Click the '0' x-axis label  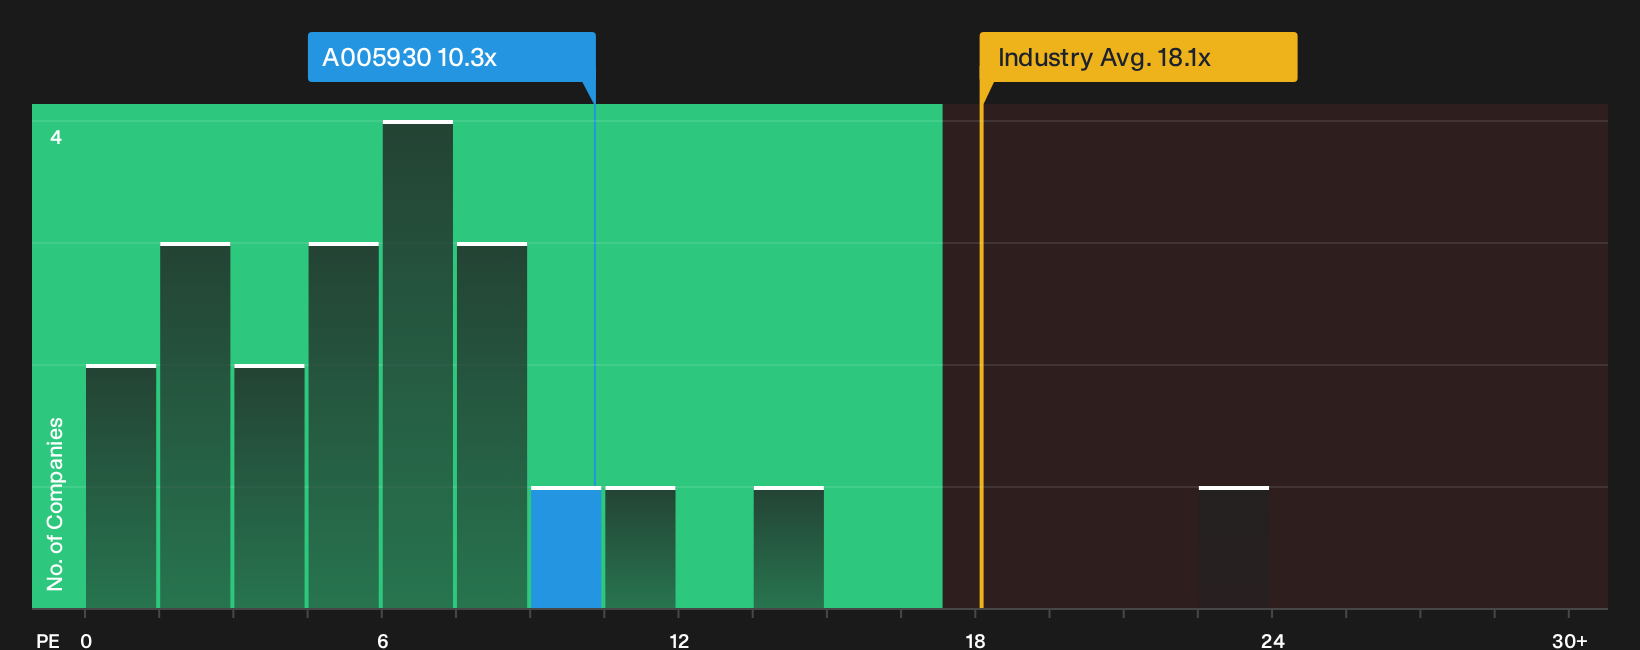[86, 640]
